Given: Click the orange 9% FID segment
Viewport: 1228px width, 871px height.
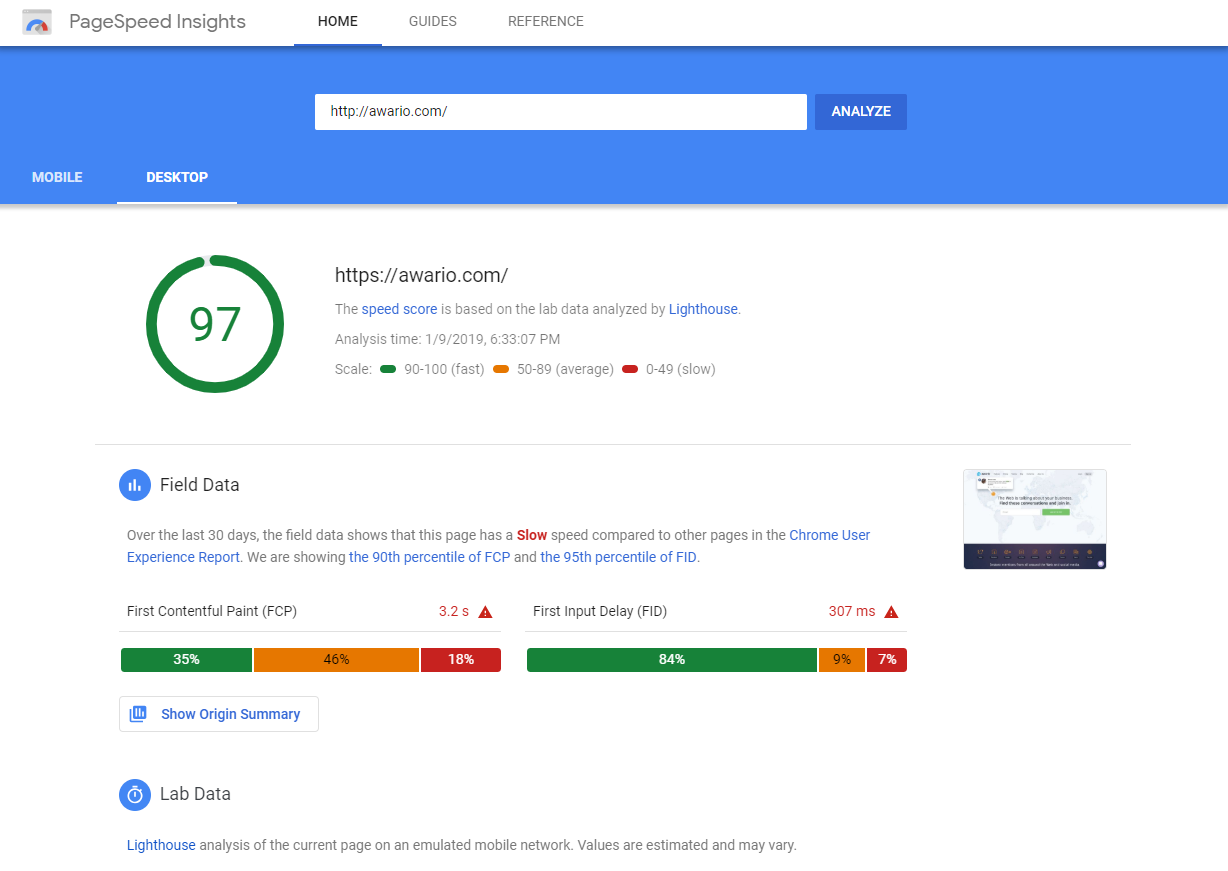Looking at the screenshot, I should pyautogui.click(x=842, y=660).
